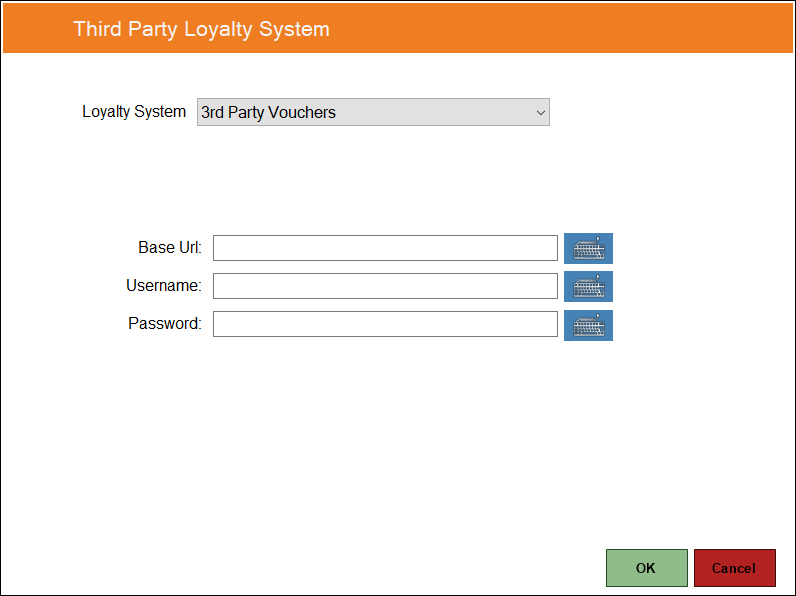Click the 'Username:' label

[x=164, y=285]
